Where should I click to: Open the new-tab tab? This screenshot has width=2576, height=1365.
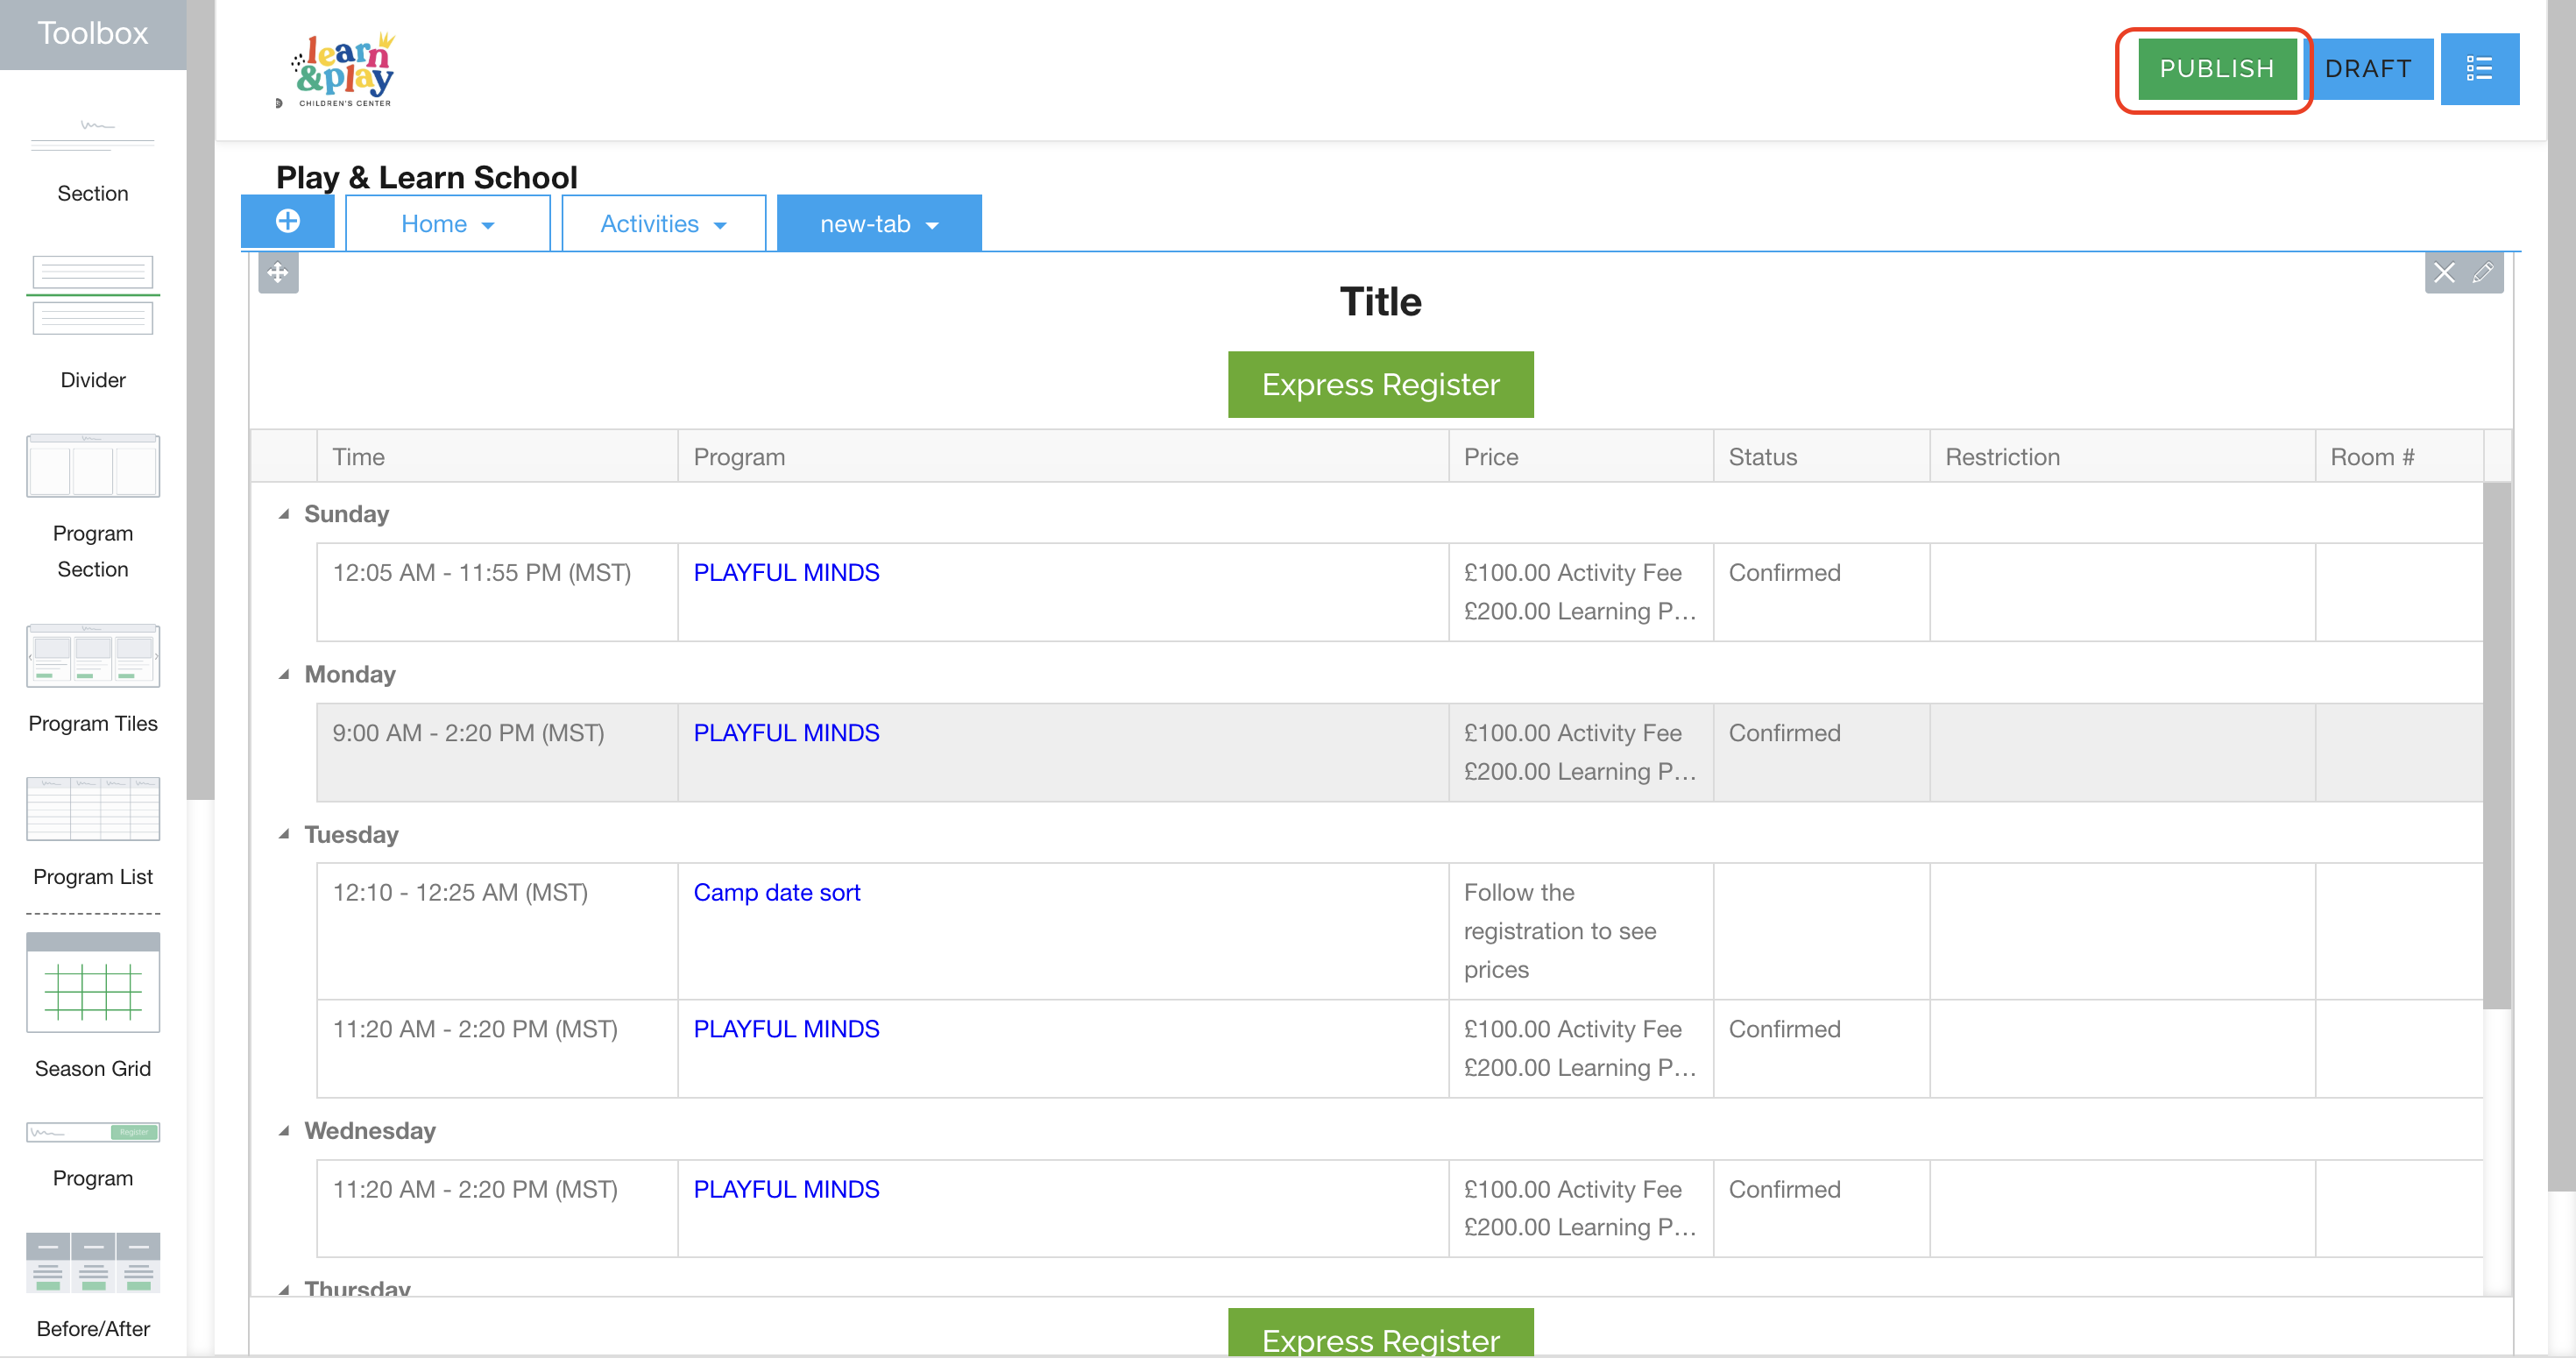[865, 224]
